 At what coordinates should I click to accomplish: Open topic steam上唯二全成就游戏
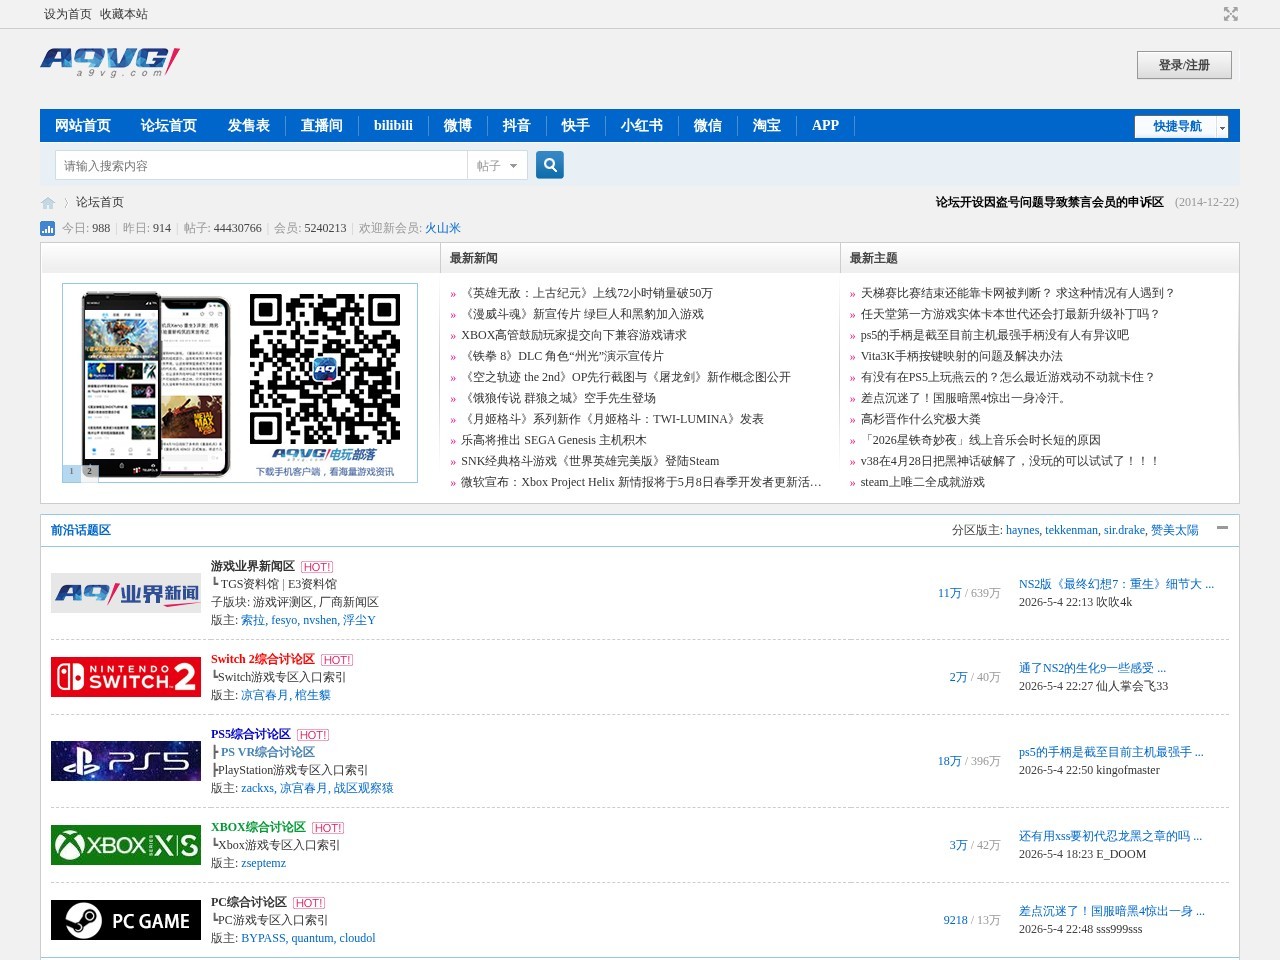tap(923, 482)
